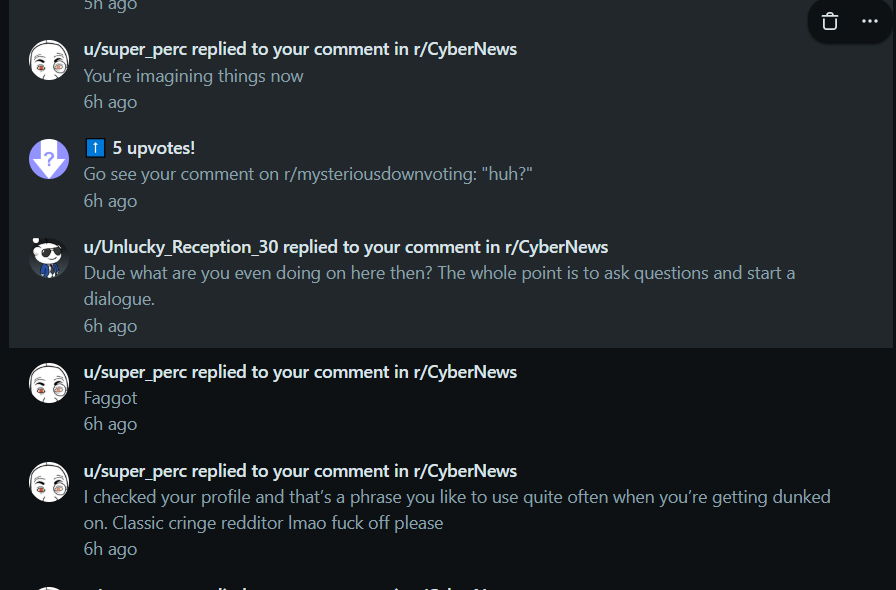Image resolution: width=896 pixels, height=590 pixels.
Task: Click the blue up-arrow emoji before "5 upvotes!"
Action: point(95,148)
